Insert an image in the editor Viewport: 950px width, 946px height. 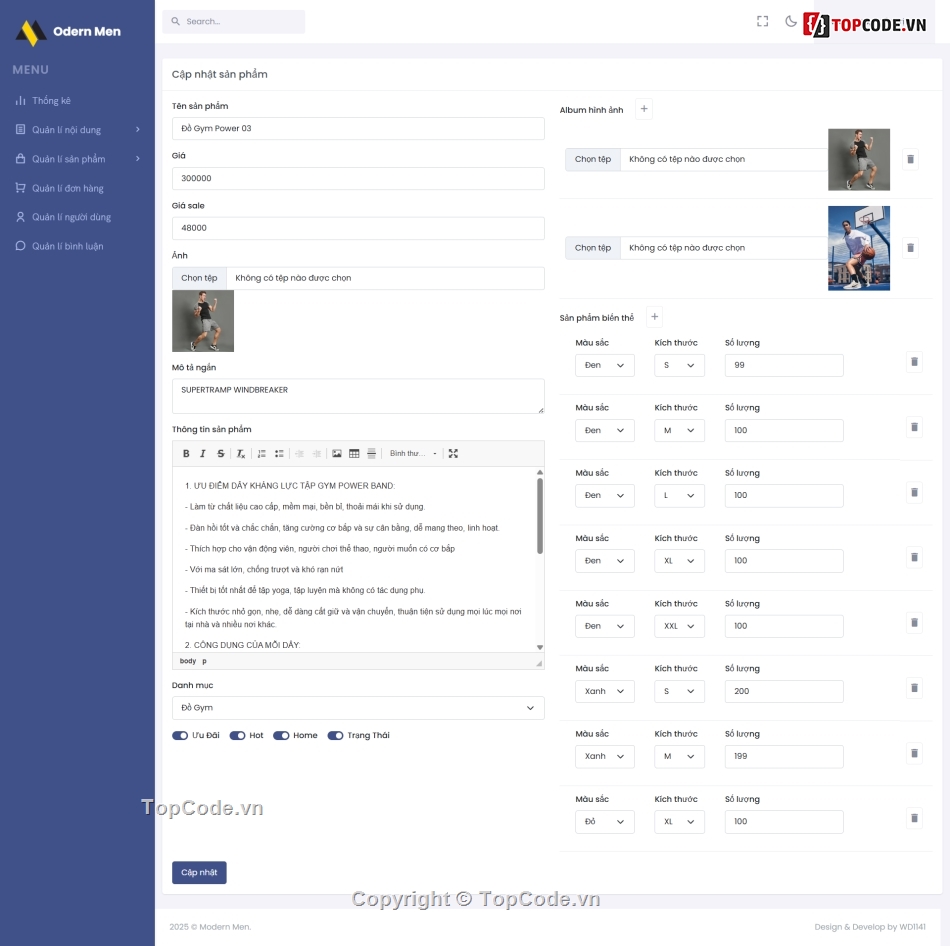337,454
